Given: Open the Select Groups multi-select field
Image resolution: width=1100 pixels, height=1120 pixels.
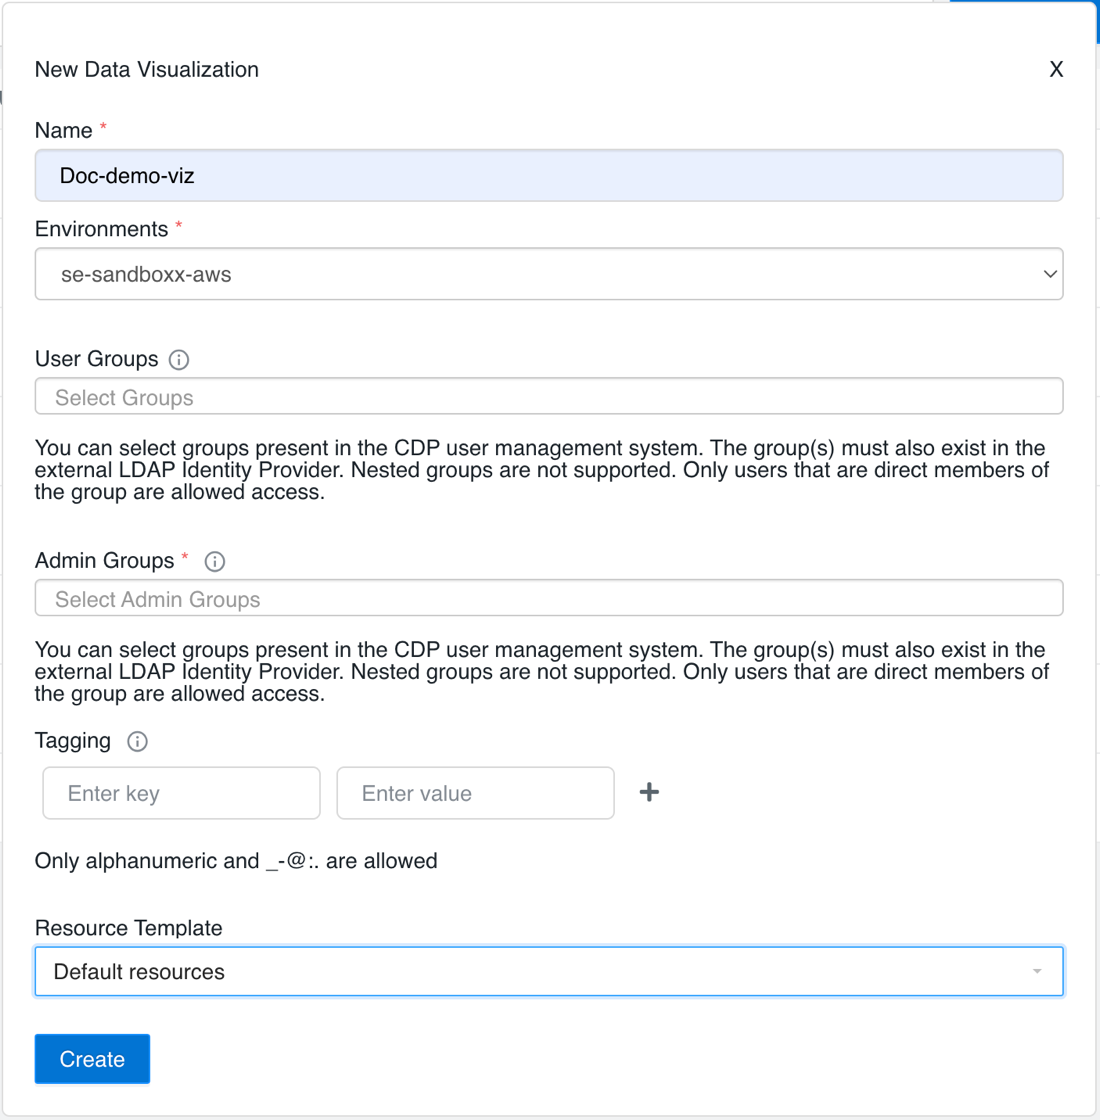Looking at the screenshot, I should pos(548,397).
